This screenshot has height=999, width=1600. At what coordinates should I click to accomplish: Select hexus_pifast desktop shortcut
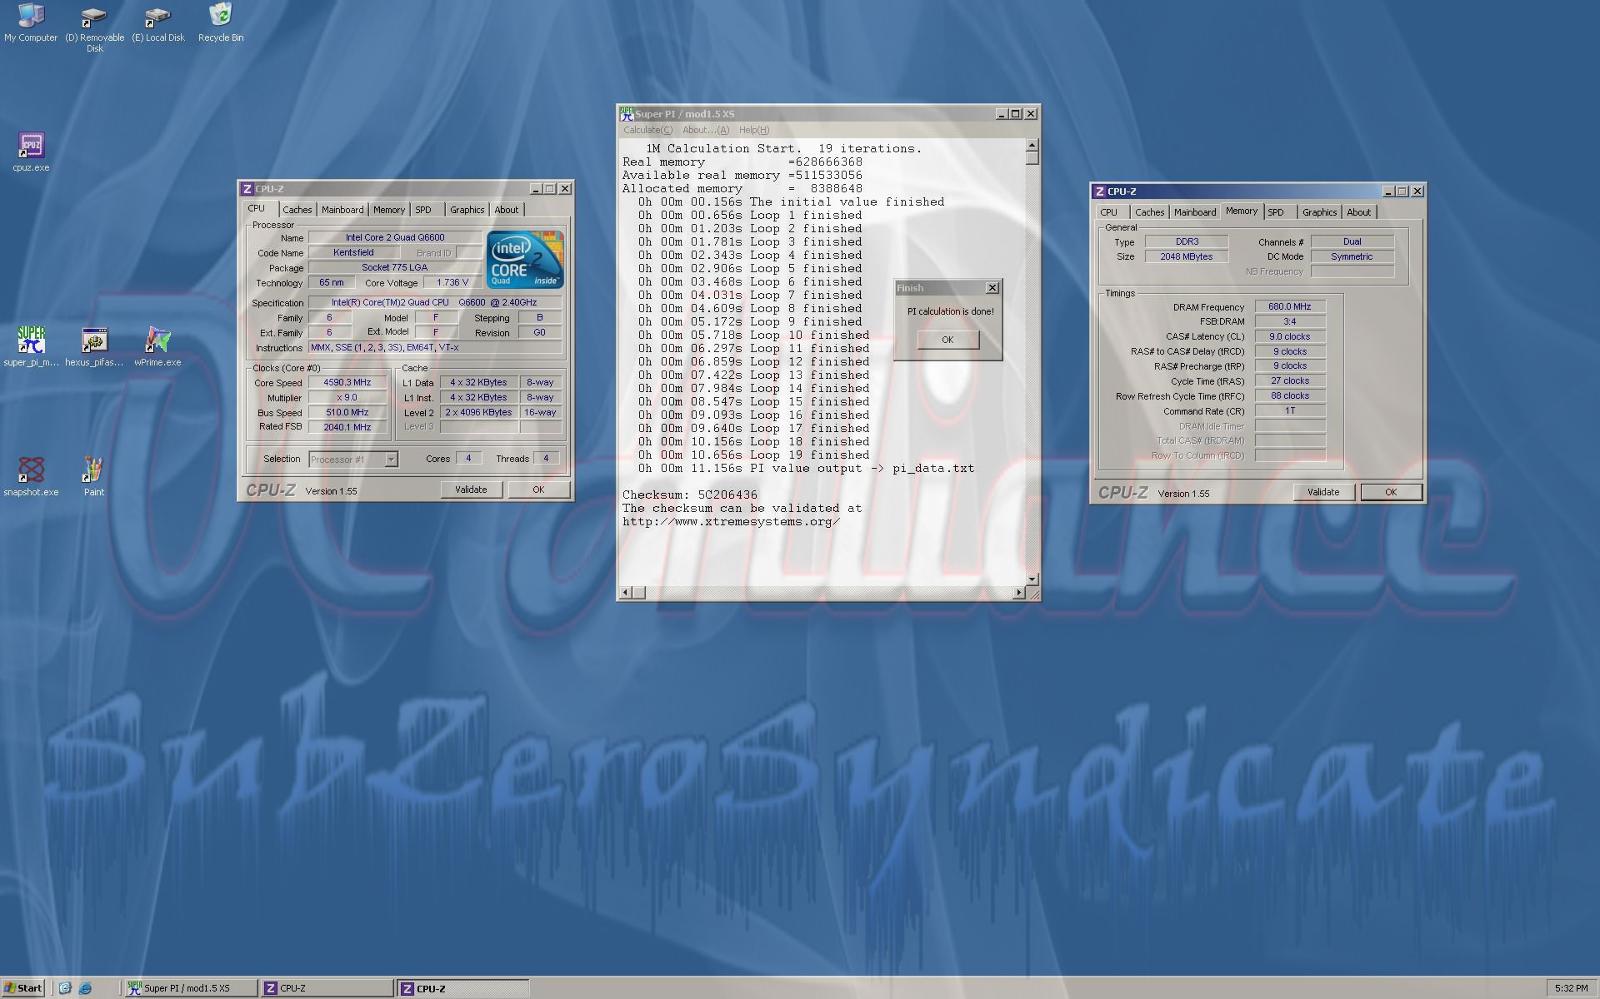point(94,346)
